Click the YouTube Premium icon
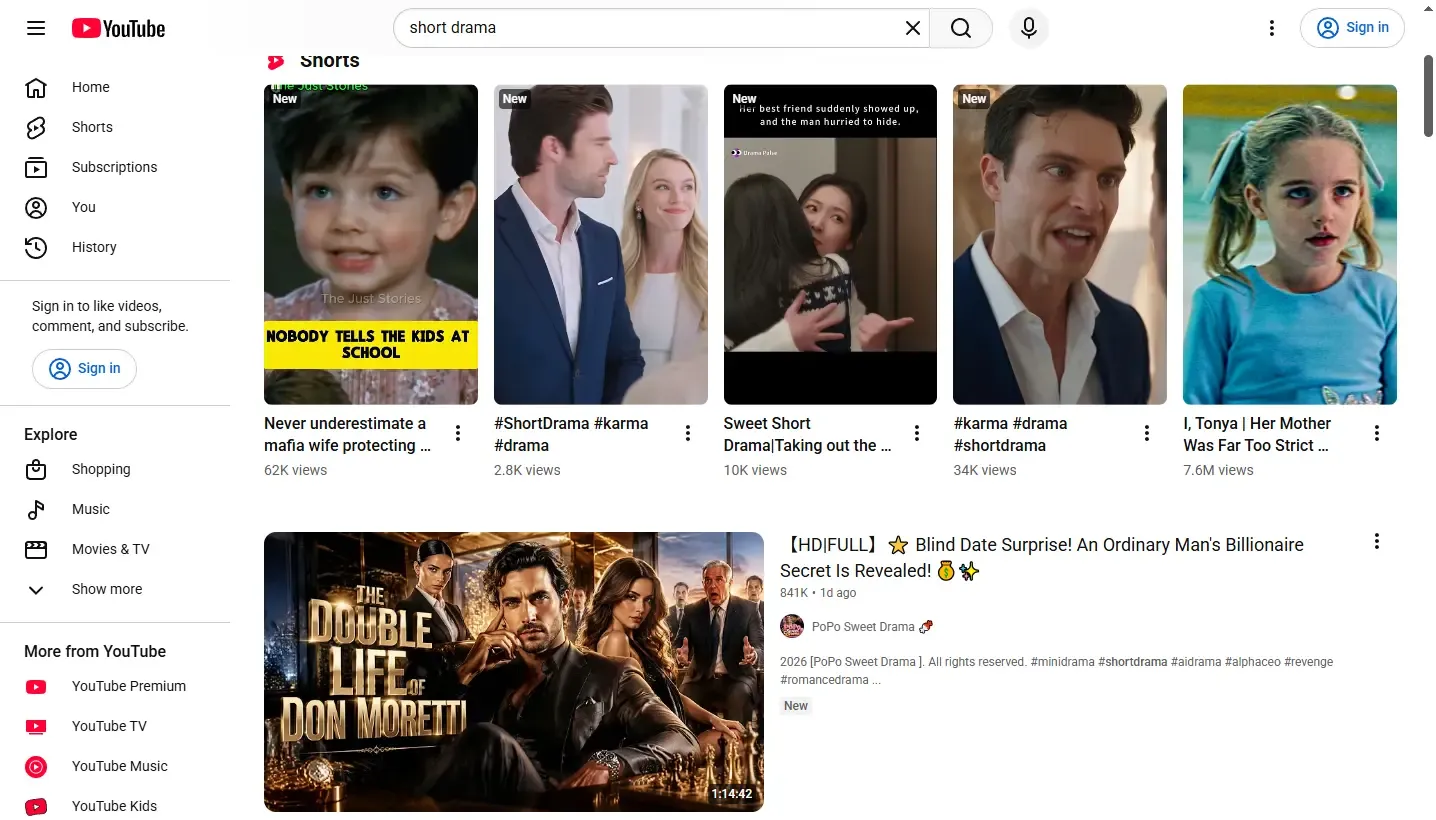This screenshot has width=1436, height=820. pos(36,686)
